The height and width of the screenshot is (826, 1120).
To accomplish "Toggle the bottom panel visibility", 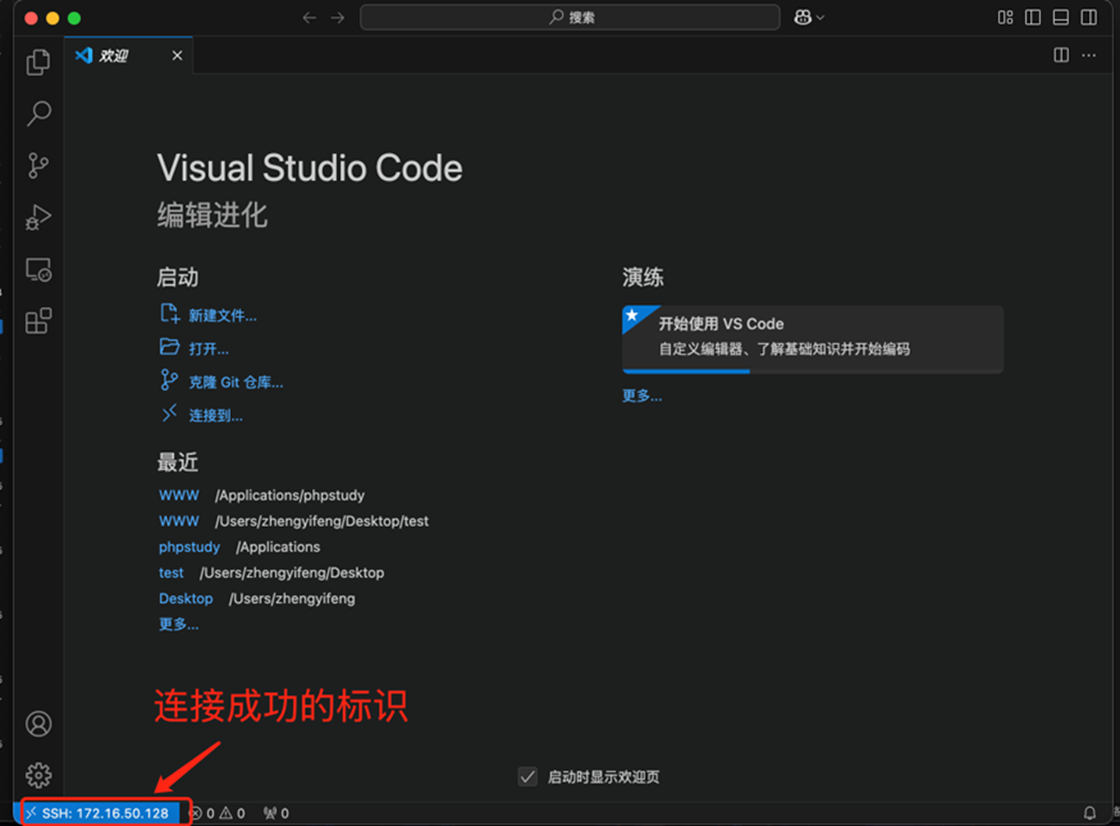I will (1061, 17).
